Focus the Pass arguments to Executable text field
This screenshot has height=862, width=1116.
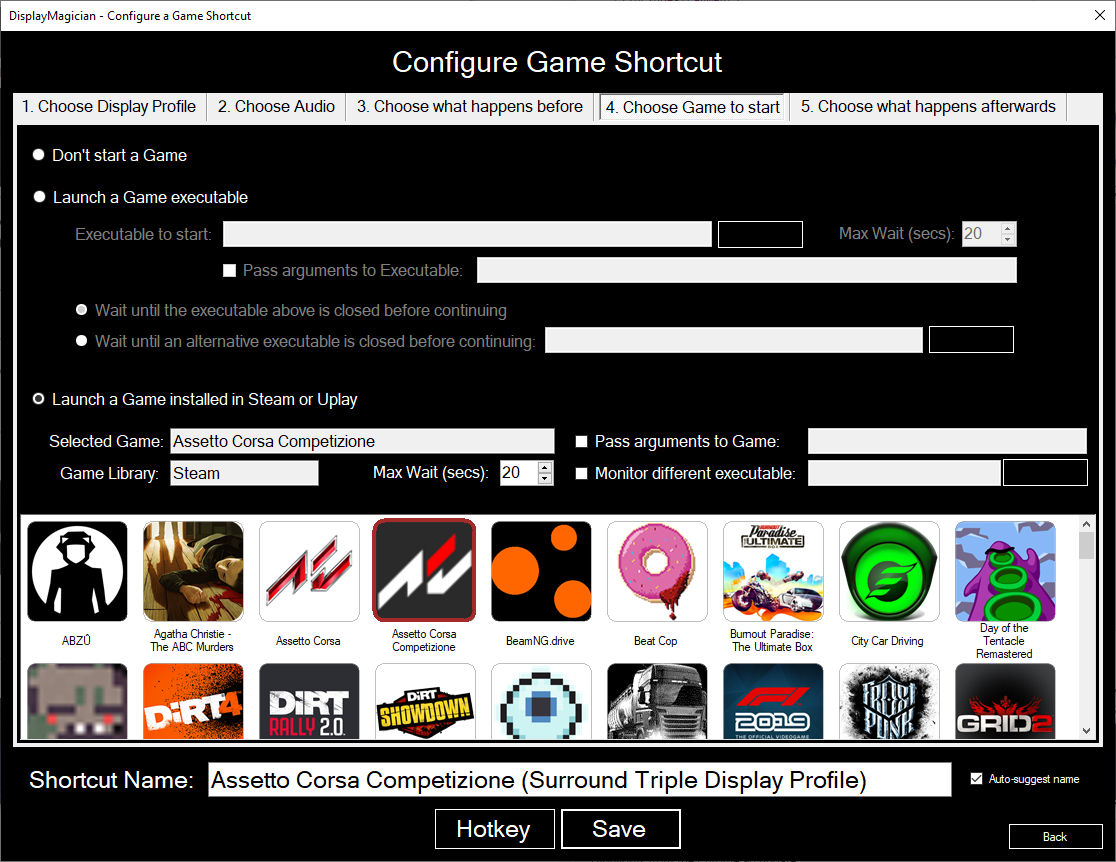(747, 270)
